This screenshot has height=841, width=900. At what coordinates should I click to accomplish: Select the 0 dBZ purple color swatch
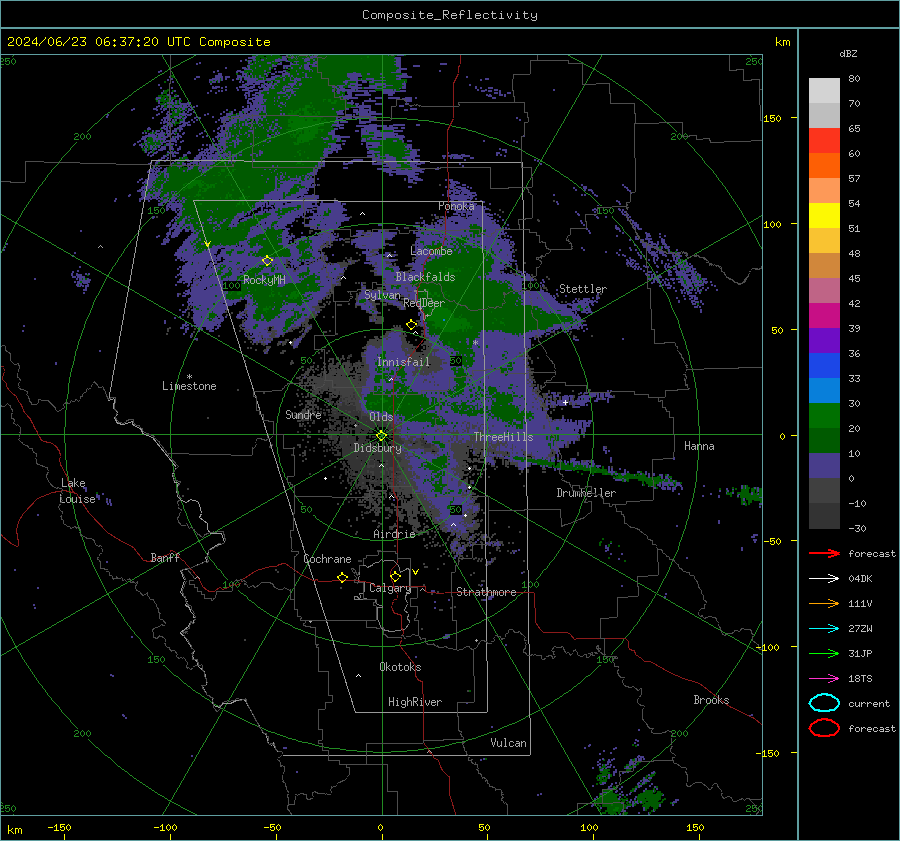pos(824,465)
